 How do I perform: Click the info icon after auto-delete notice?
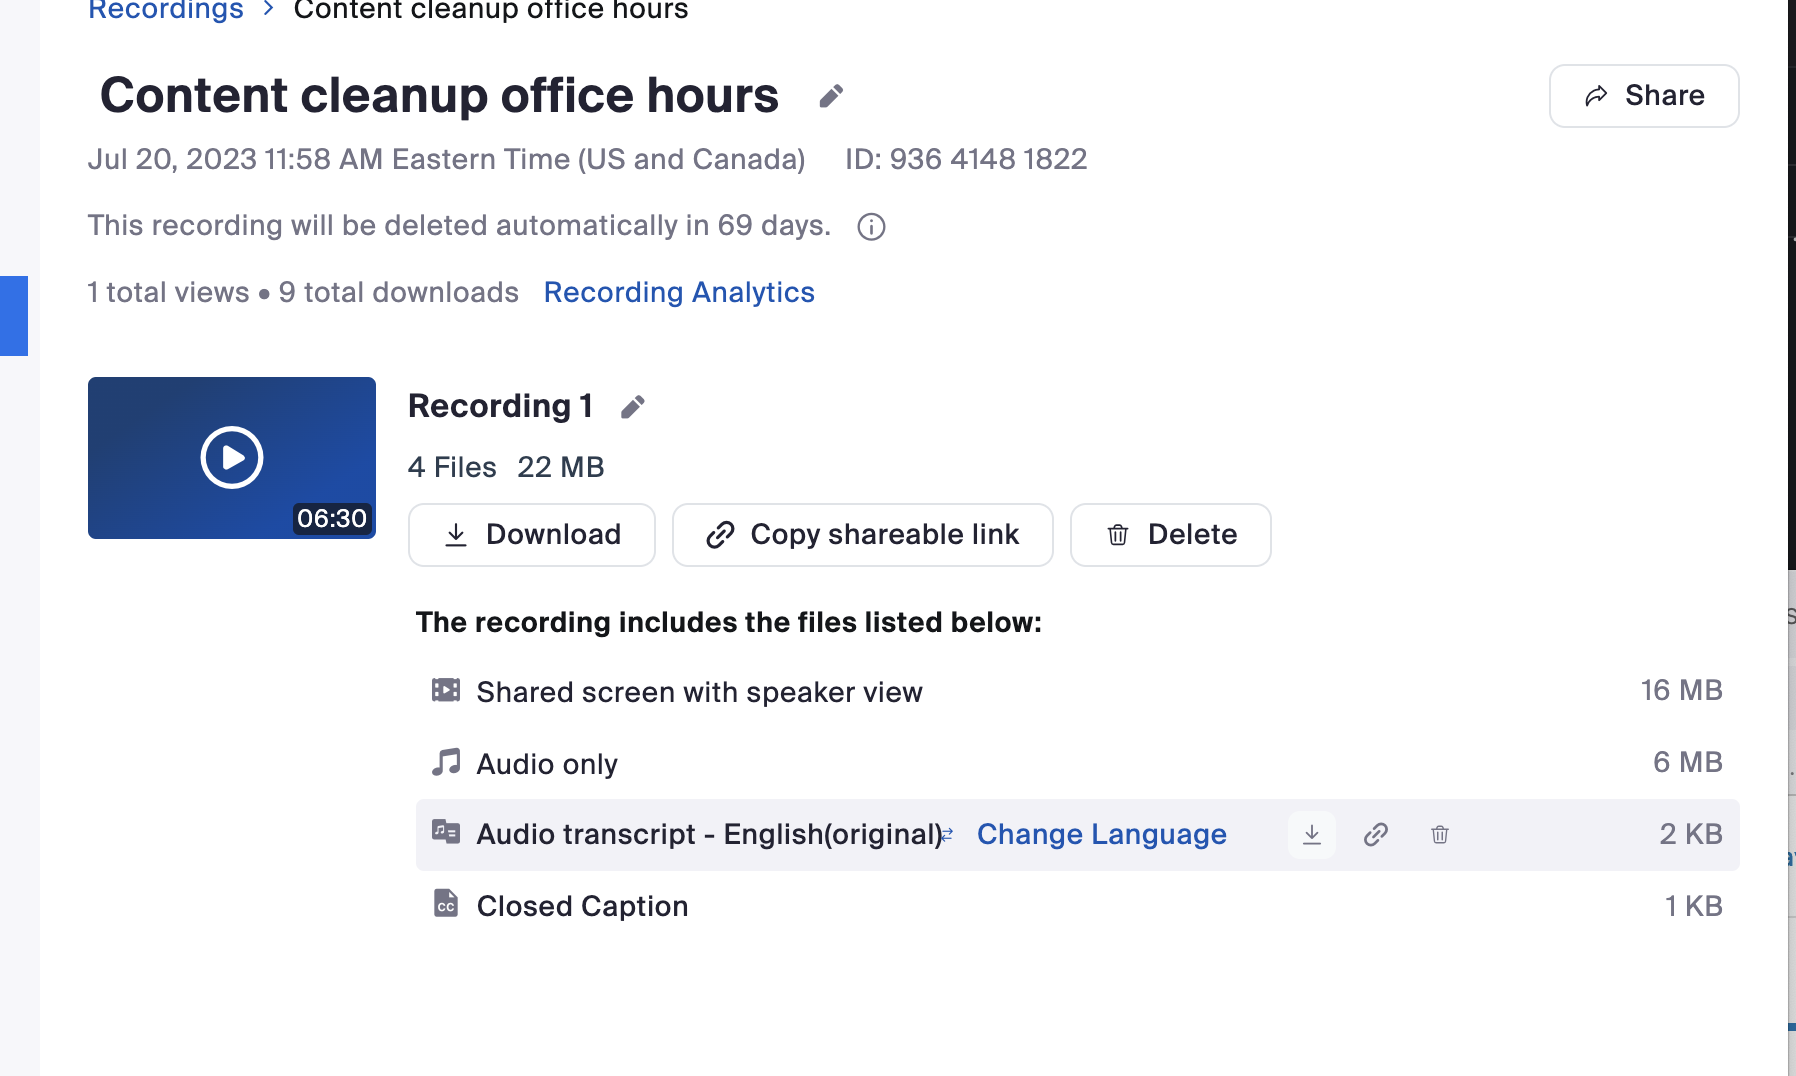click(871, 227)
